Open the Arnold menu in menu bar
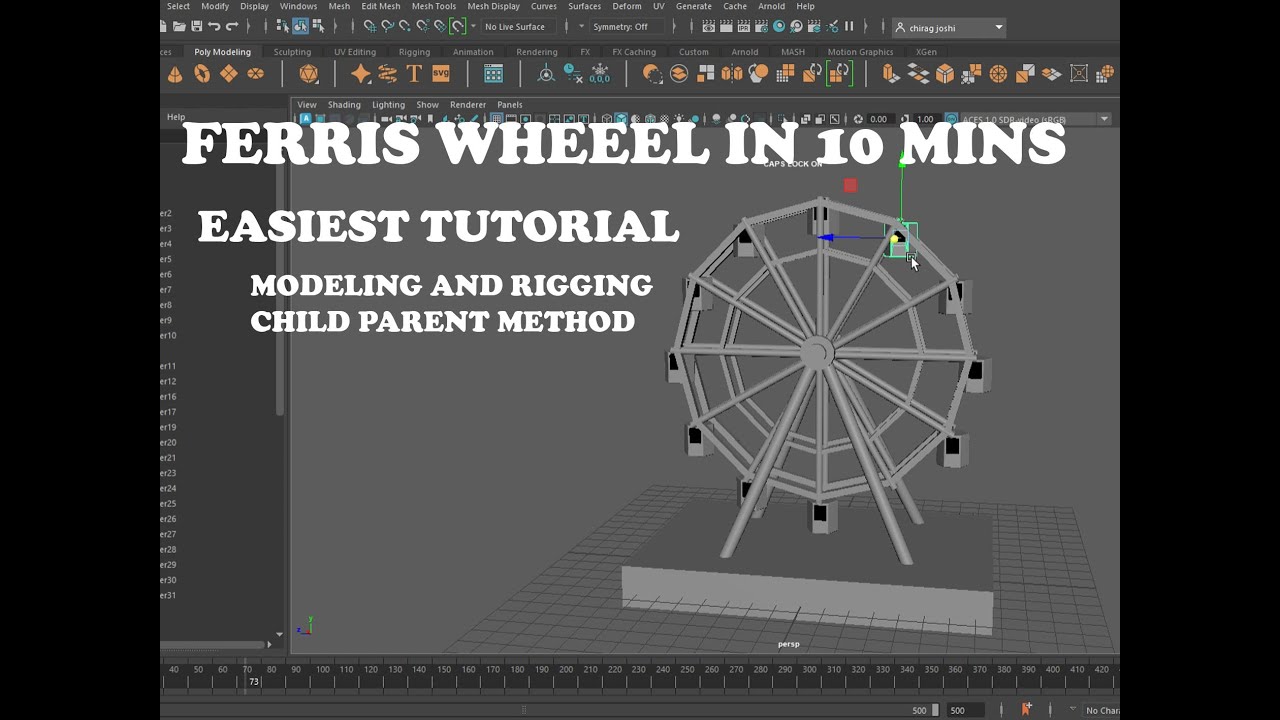This screenshot has height=720, width=1280. click(771, 6)
